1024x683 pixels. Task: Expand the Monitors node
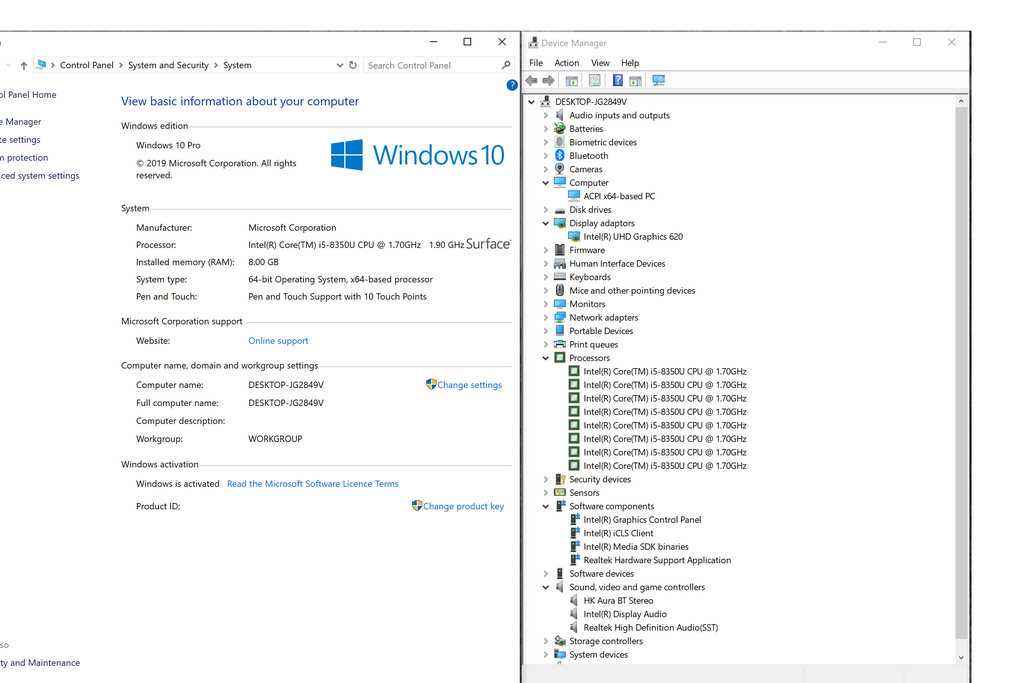tap(546, 304)
